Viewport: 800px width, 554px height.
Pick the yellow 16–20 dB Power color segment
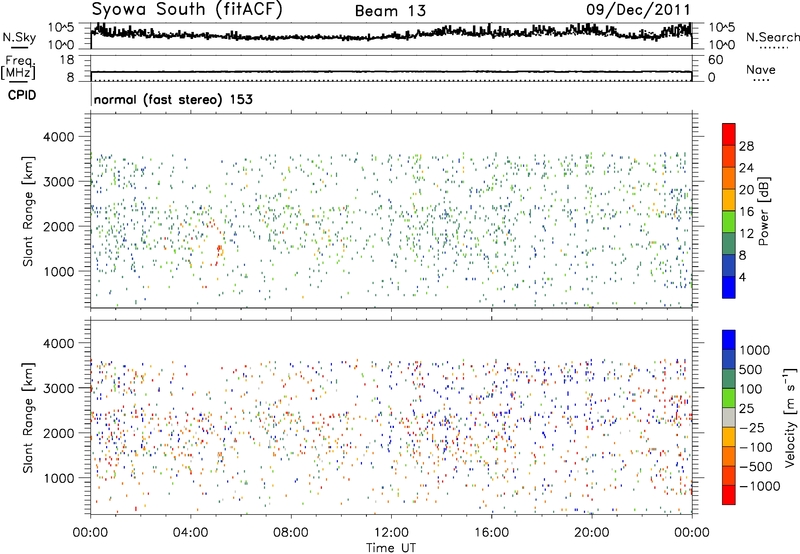(x=729, y=200)
